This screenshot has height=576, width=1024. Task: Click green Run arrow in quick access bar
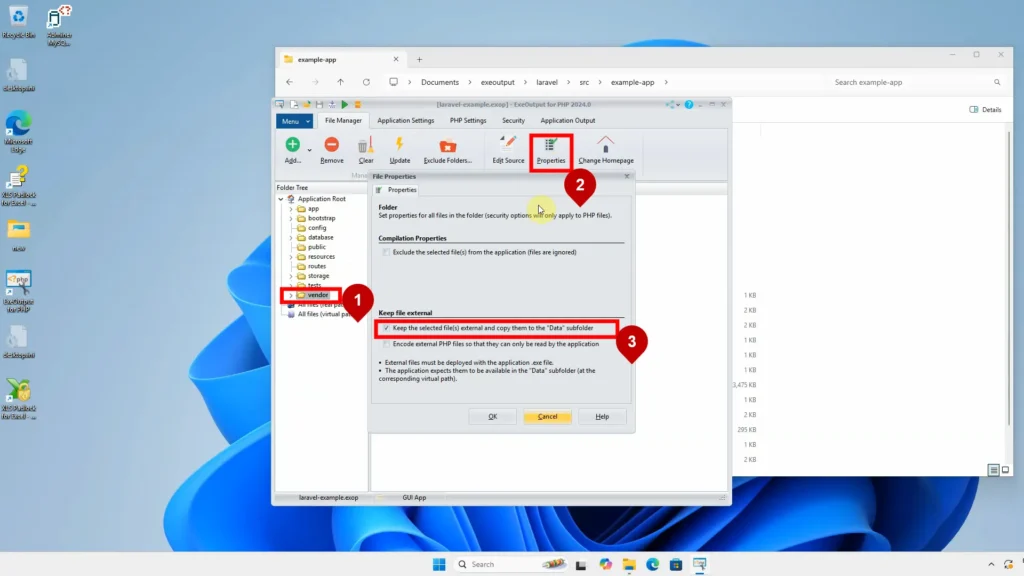click(x=345, y=104)
